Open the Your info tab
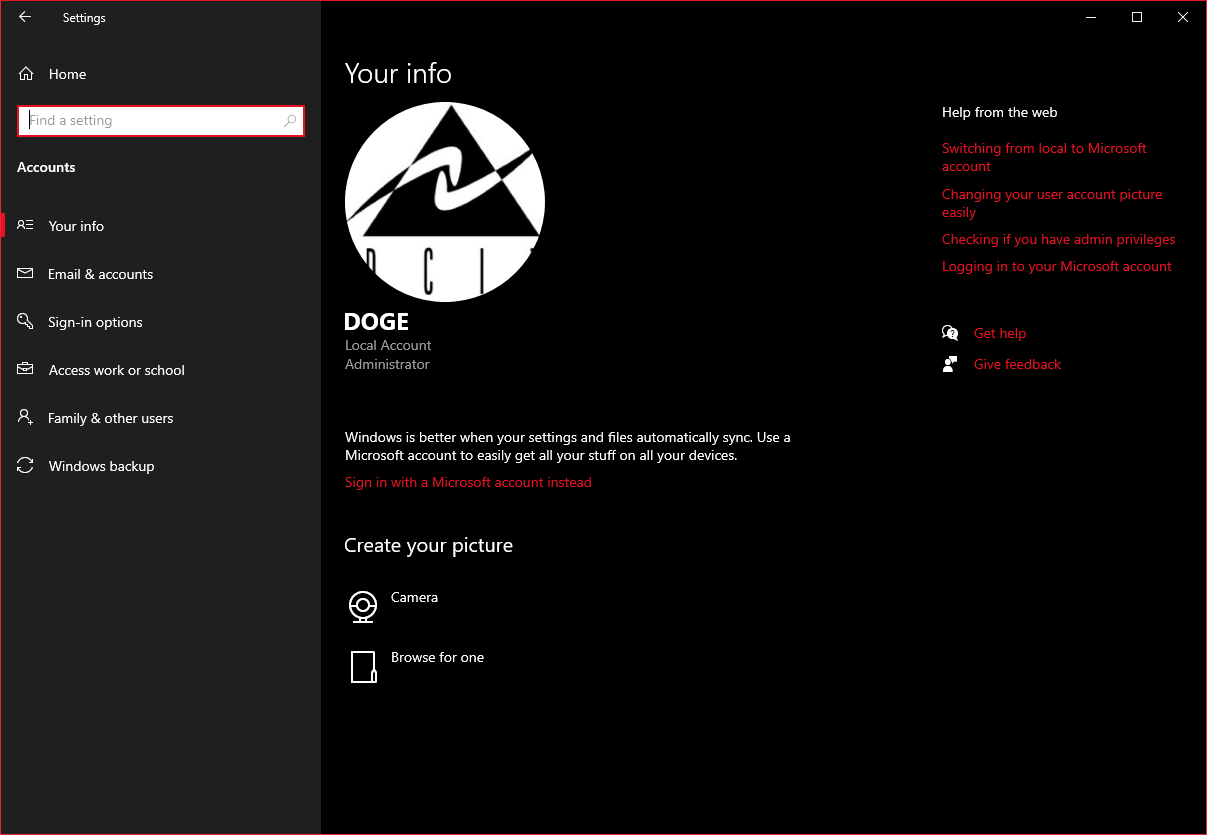This screenshot has width=1207, height=835. coord(76,226)
